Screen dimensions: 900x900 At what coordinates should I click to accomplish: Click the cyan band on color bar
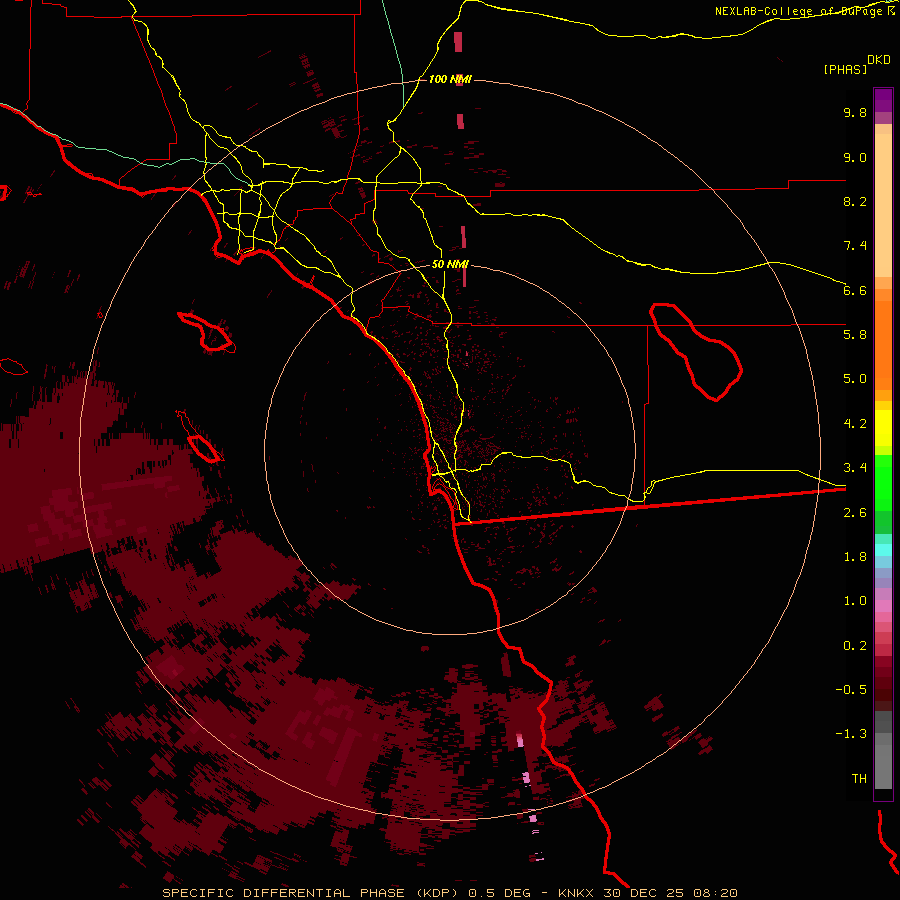pos(883,550)
